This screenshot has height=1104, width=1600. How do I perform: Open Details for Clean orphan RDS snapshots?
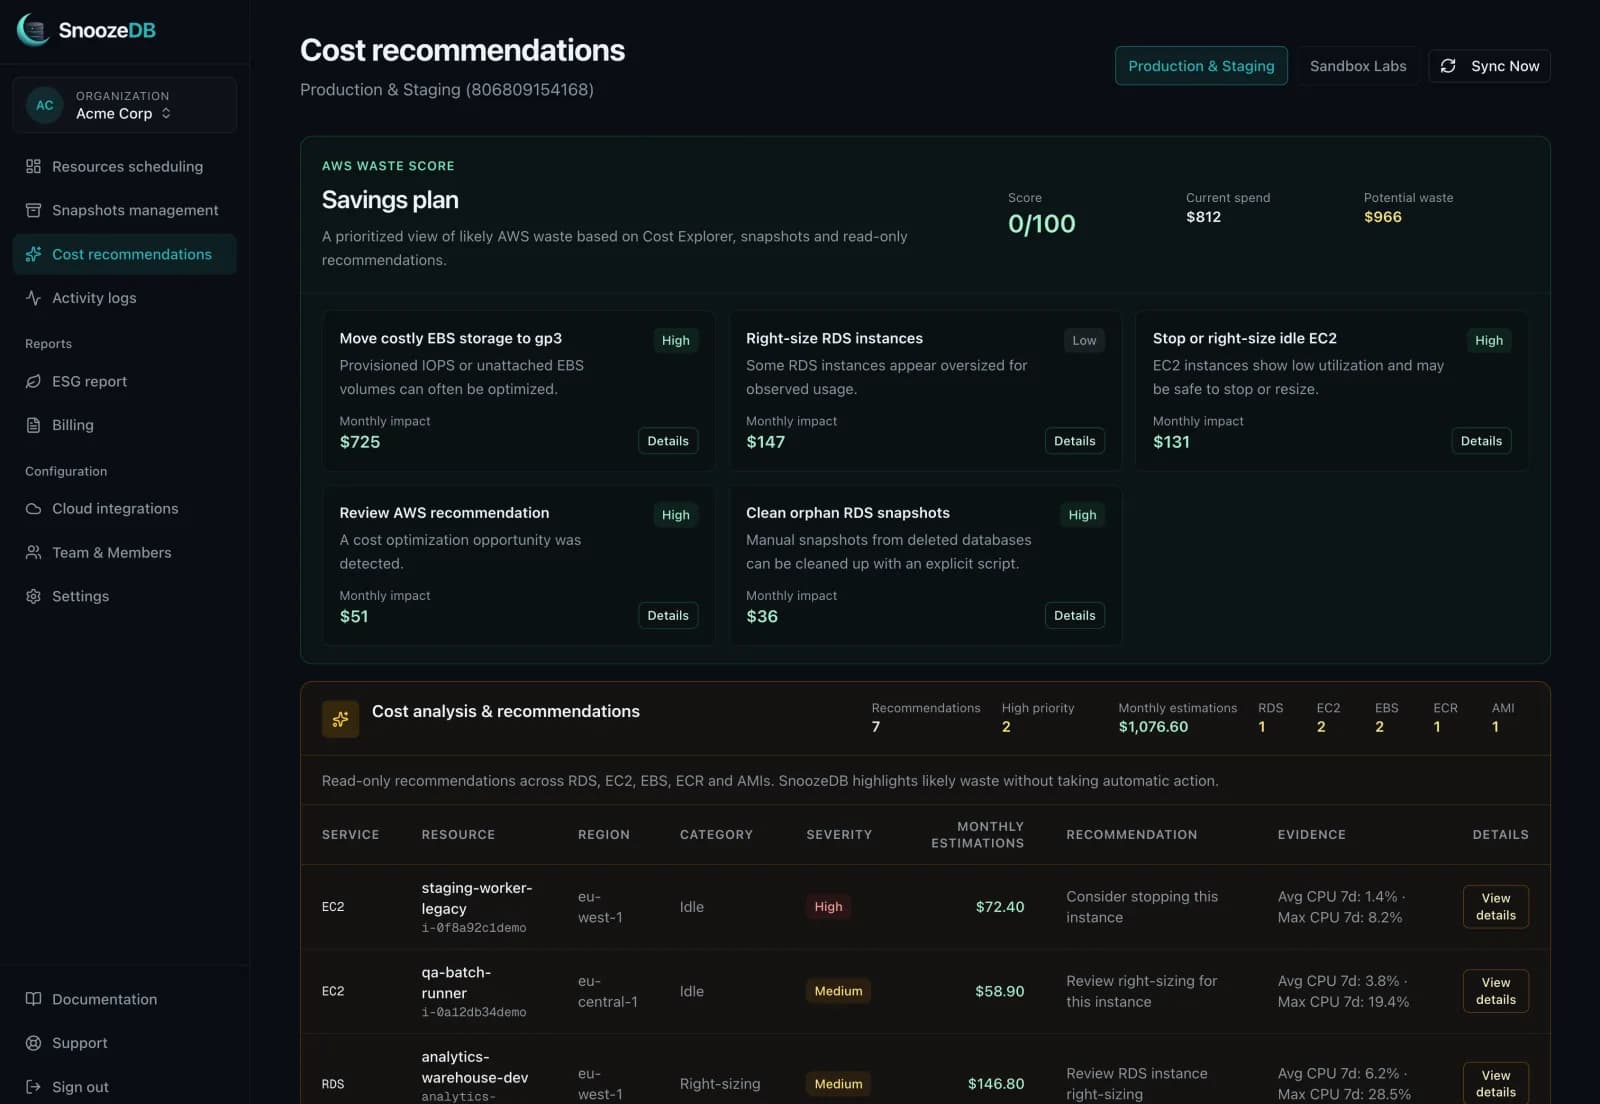[1075, 616]
